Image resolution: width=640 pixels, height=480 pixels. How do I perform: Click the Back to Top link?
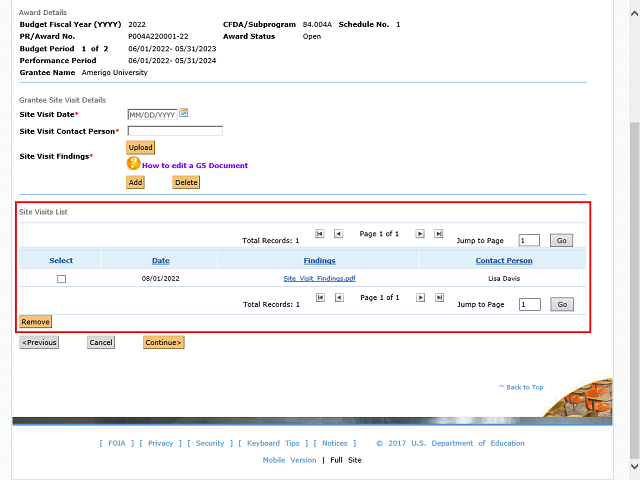tap(521, 387)
